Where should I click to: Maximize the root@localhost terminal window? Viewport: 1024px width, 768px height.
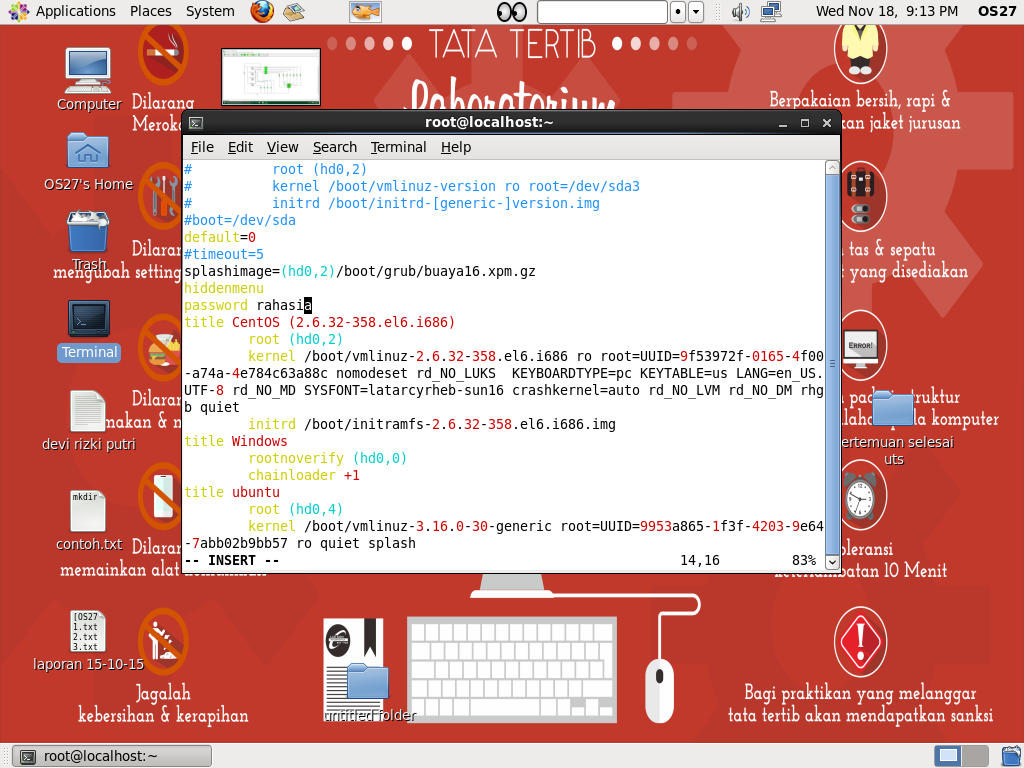pos(805,123)
